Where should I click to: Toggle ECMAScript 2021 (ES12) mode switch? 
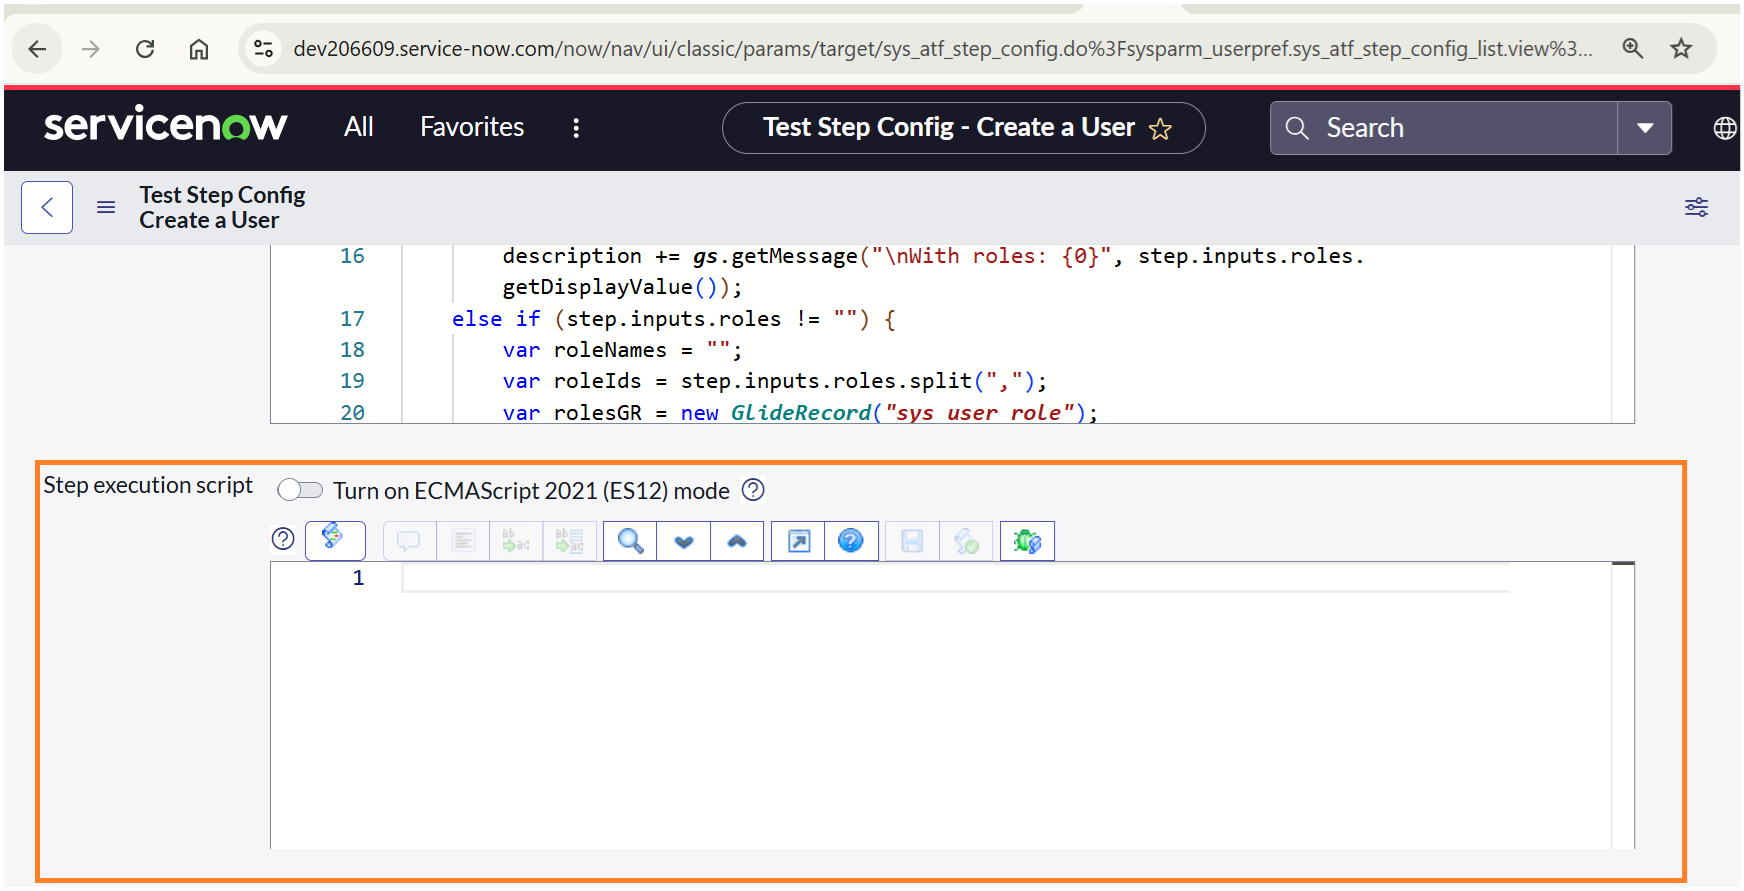click(300, 490)
